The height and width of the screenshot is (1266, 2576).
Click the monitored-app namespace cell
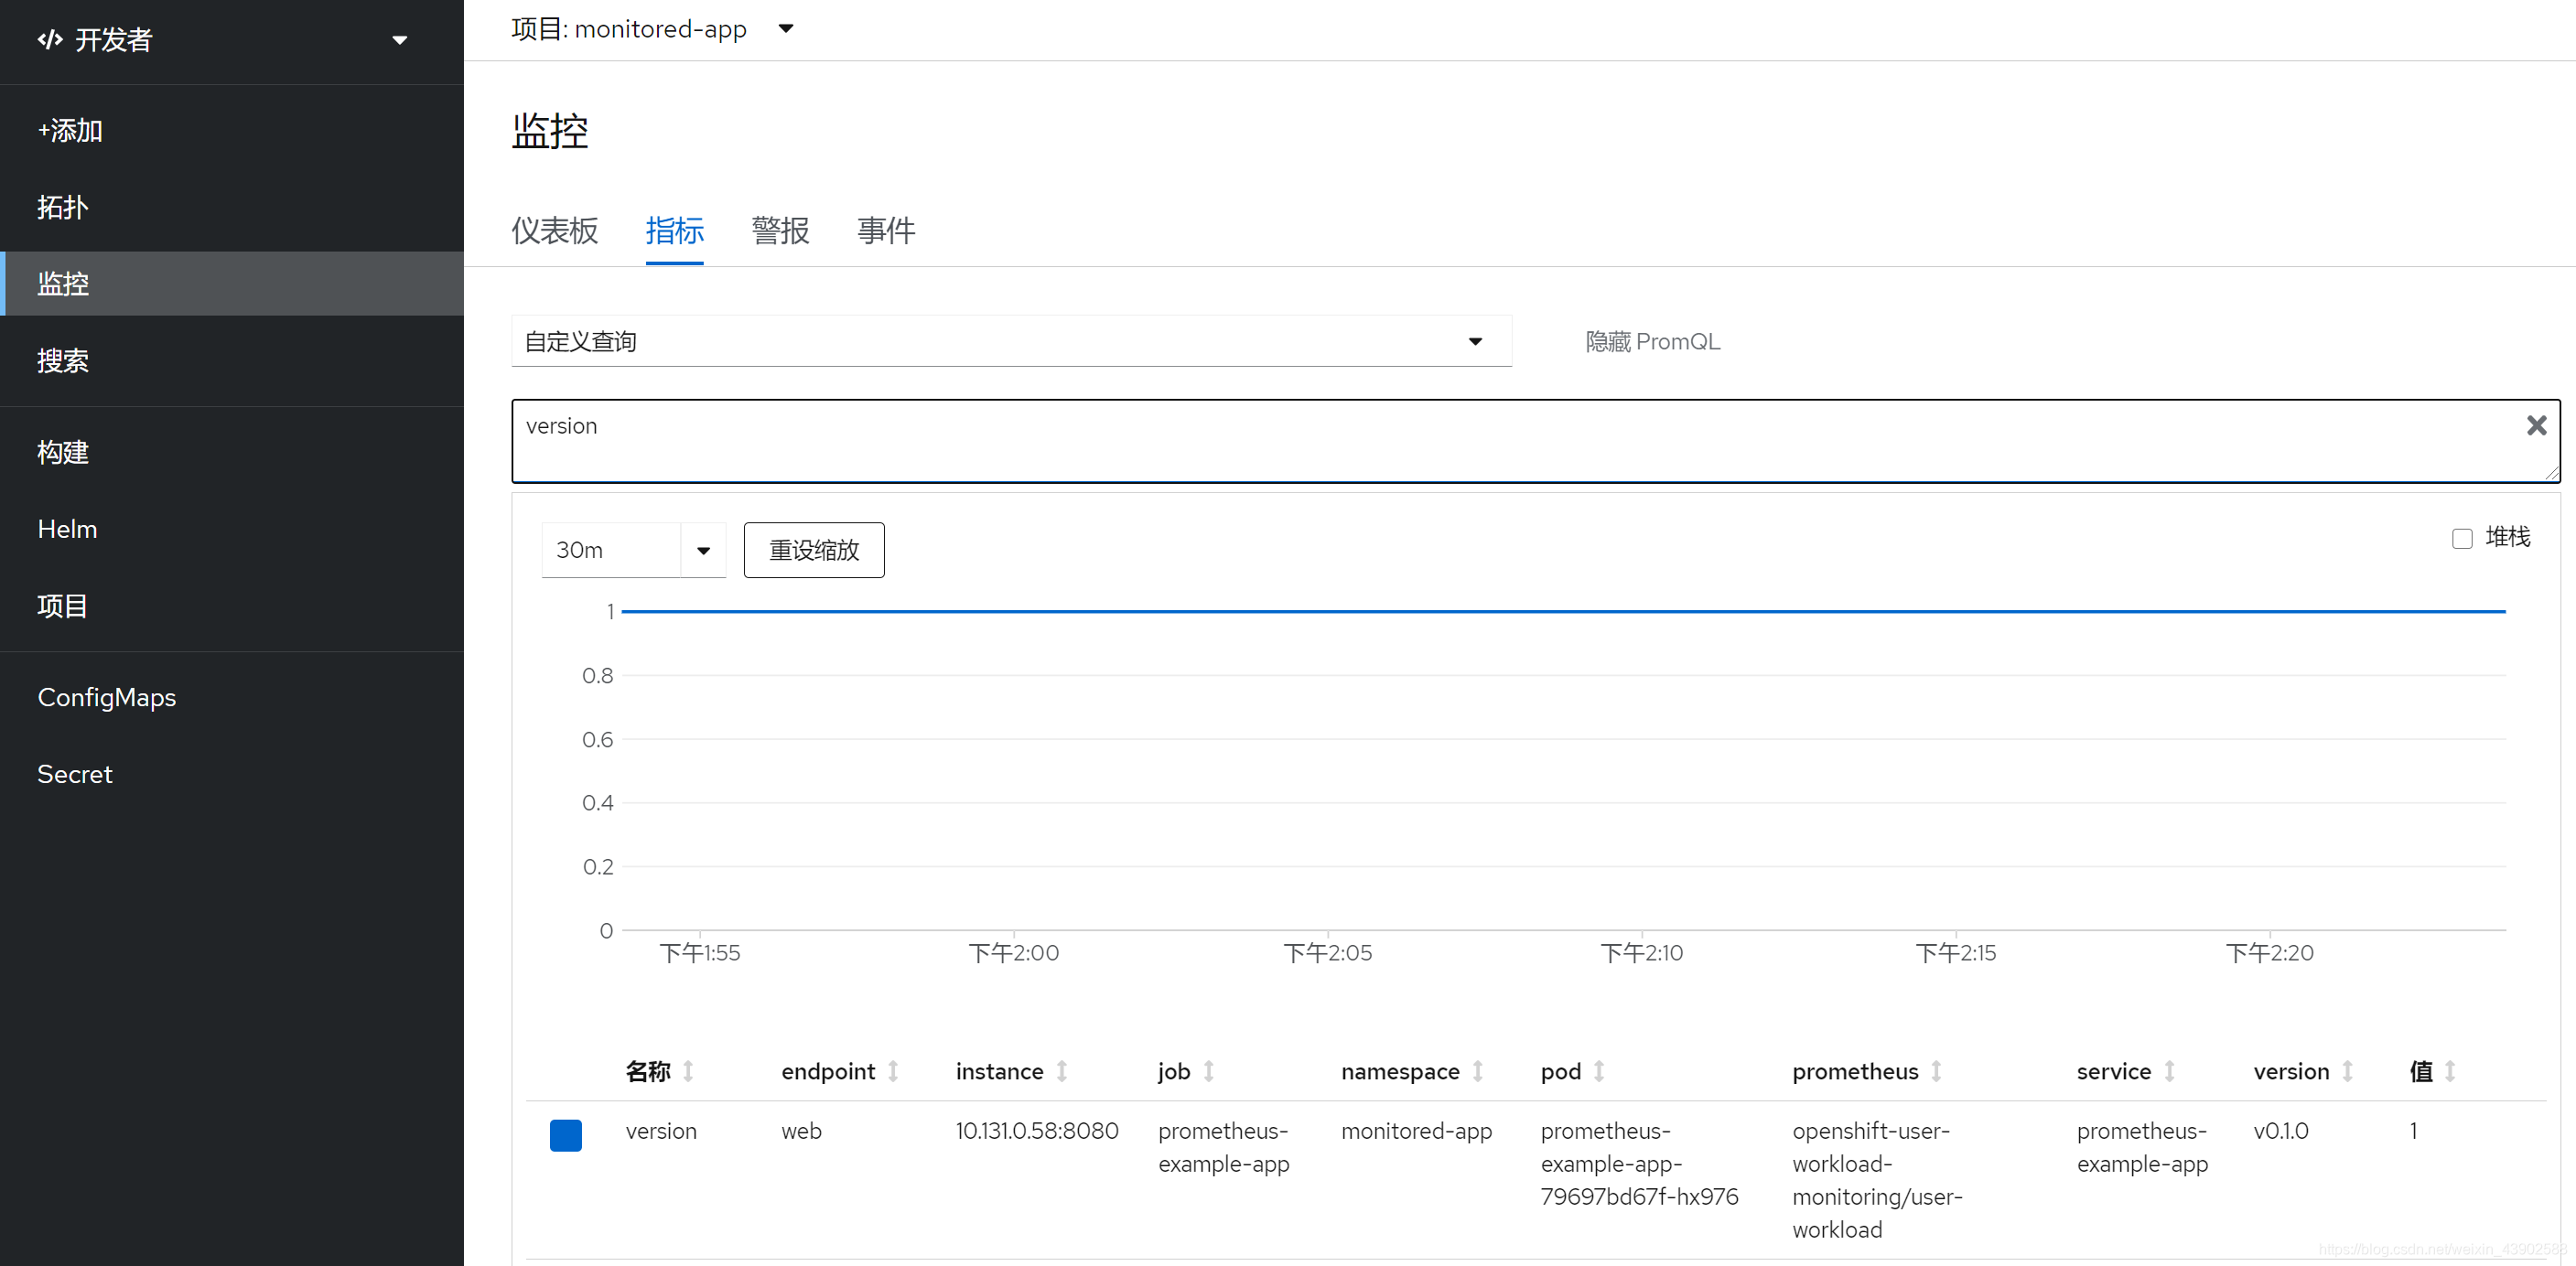coord(1416,1131)
